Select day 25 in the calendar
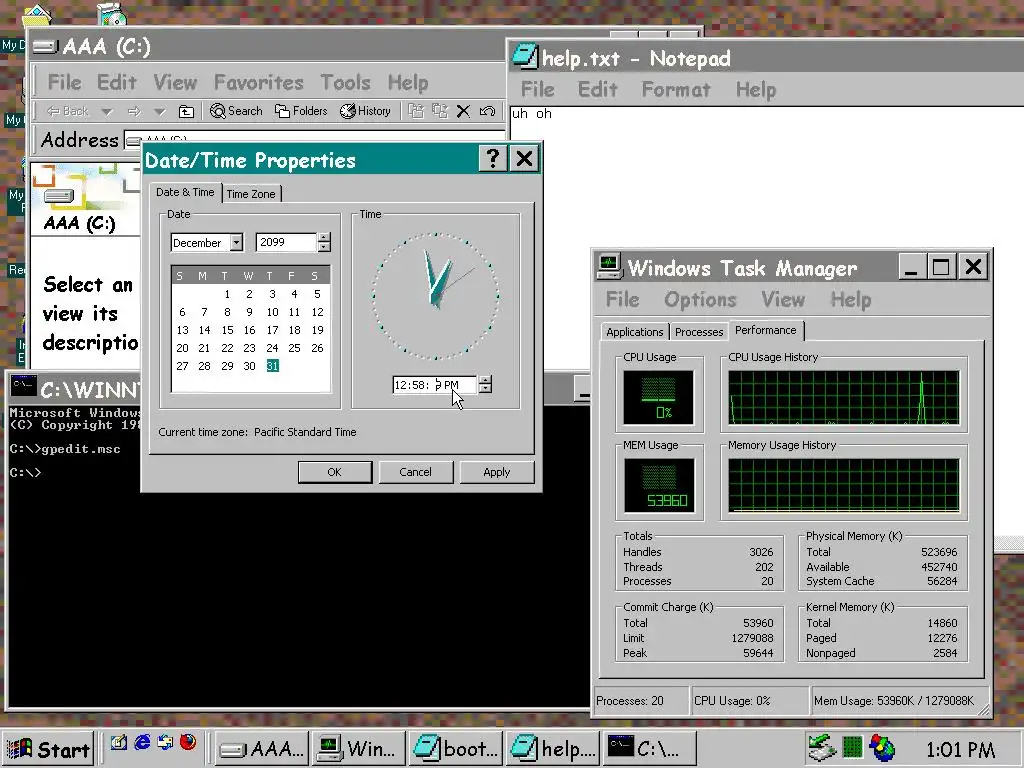1024x768 pixels. pyautogui.click(x=295, y=348)
